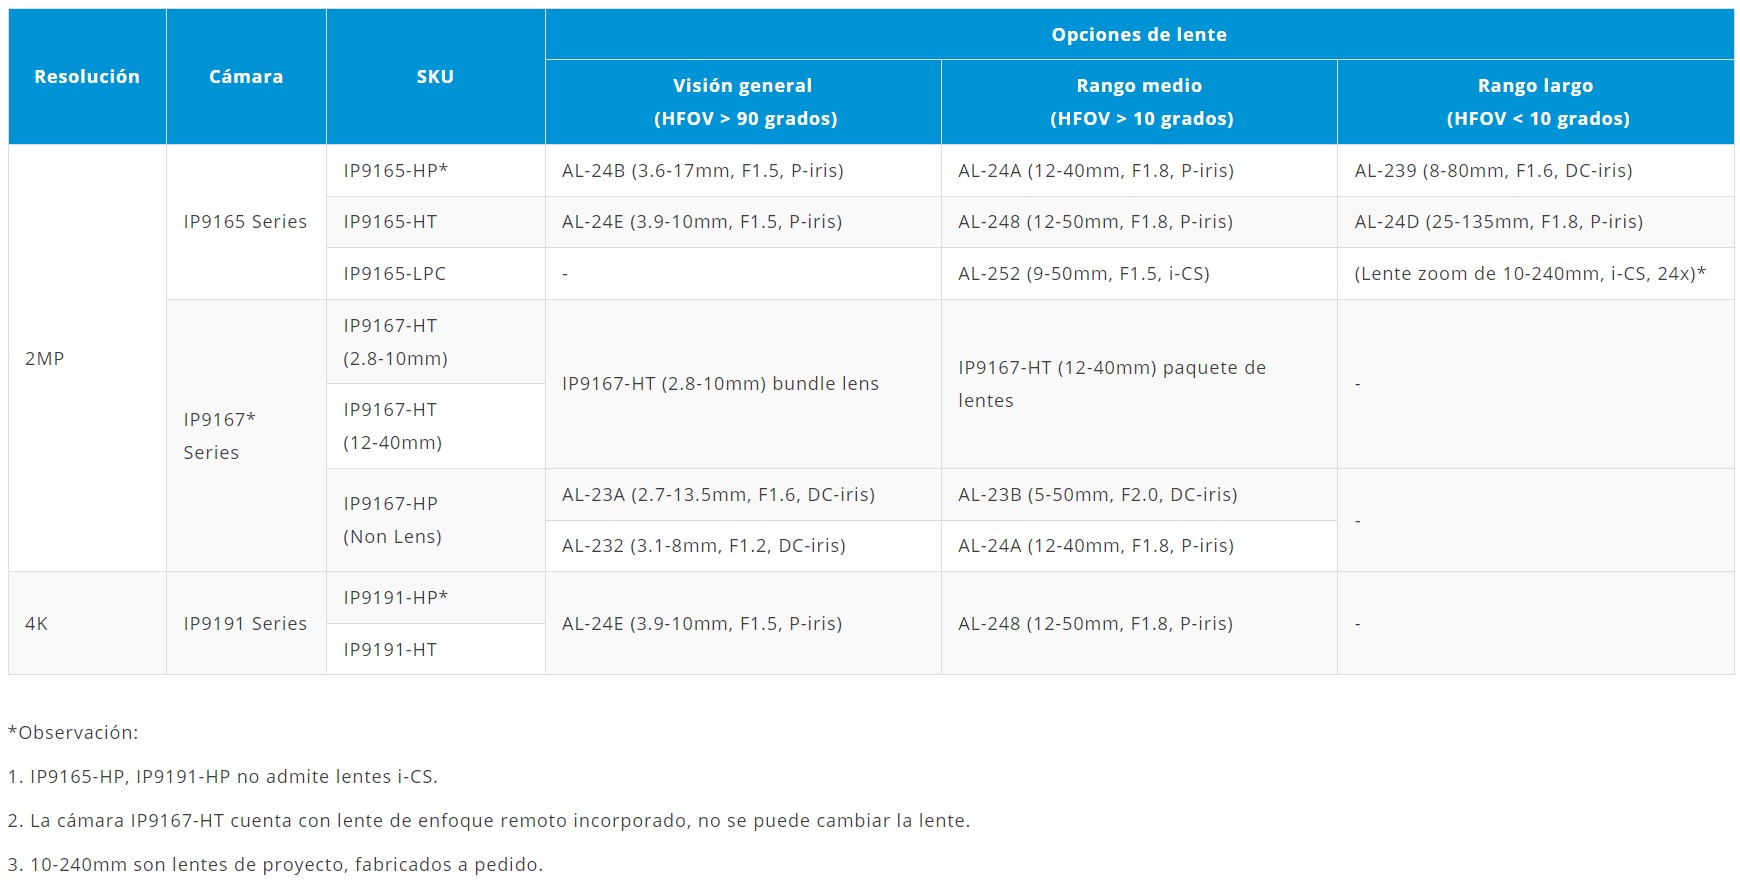This screenshot has width=1740, height=895.
Task: Select the AL-239 (8-80mm) lens cell
Action: [x=1493, y=171]
